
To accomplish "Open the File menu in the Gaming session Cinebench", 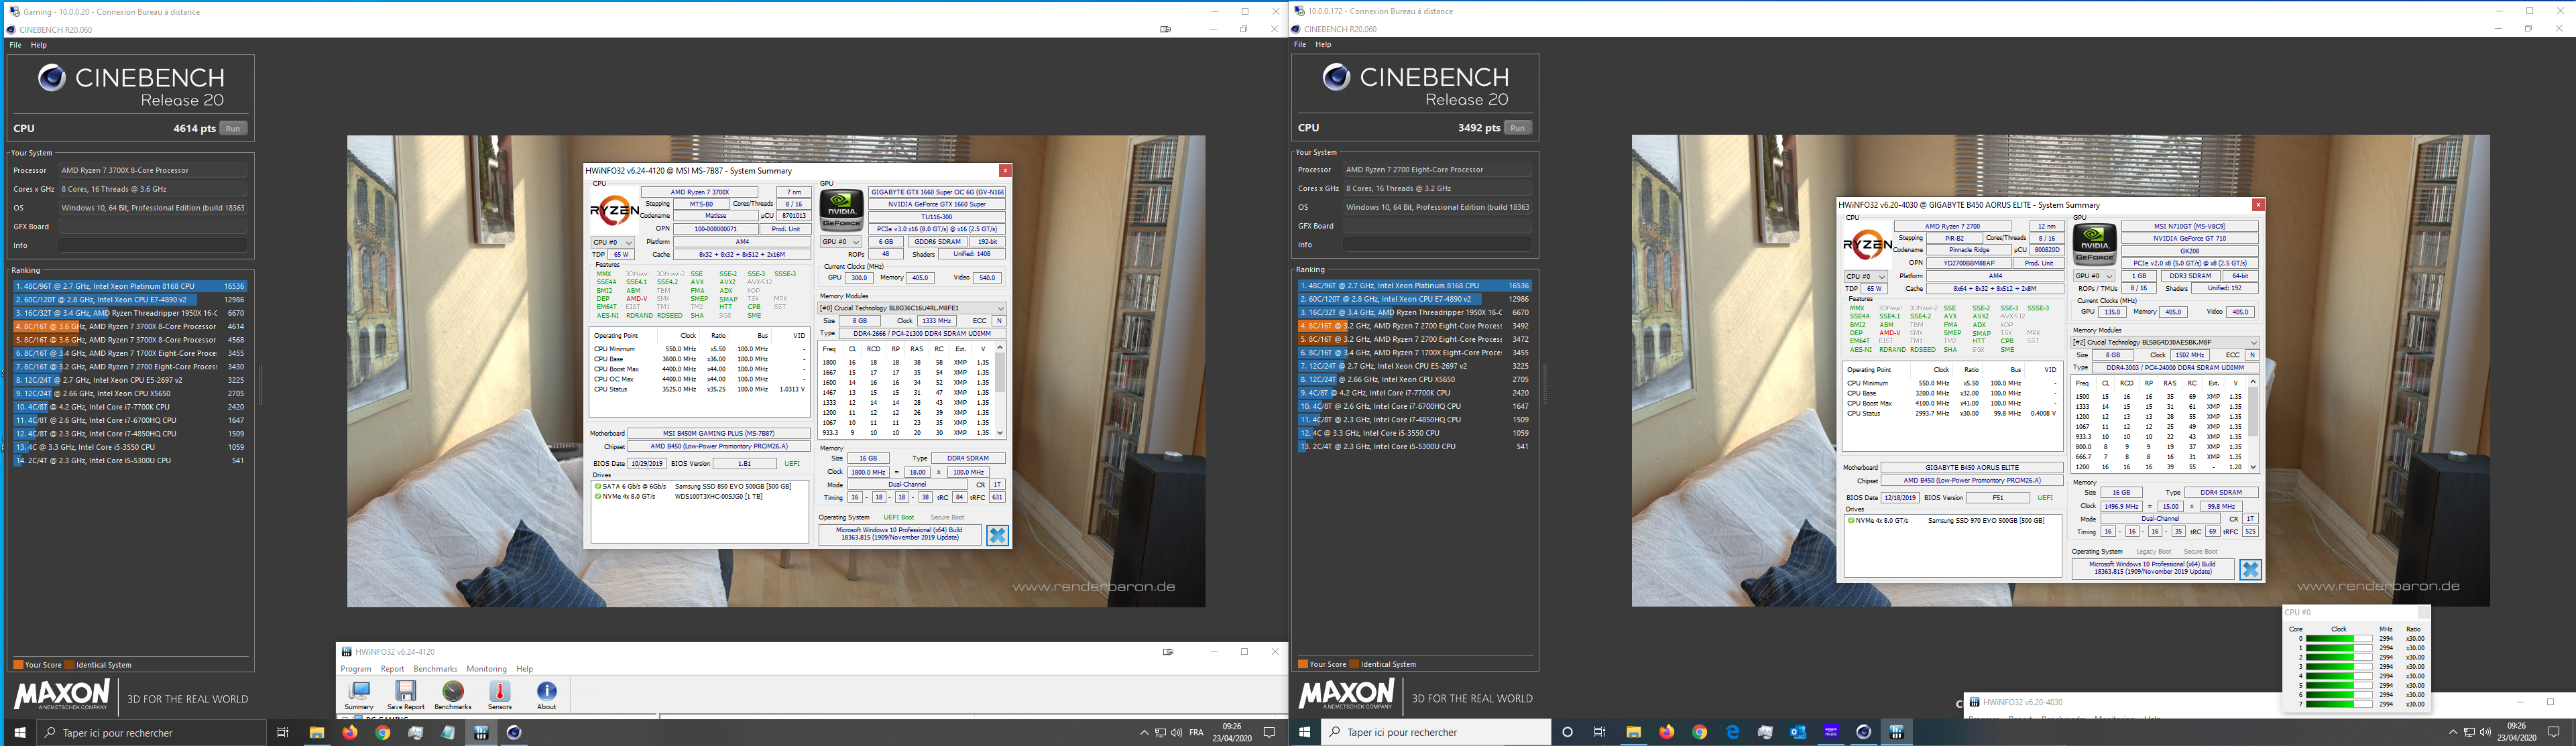I will click(15, 45).
